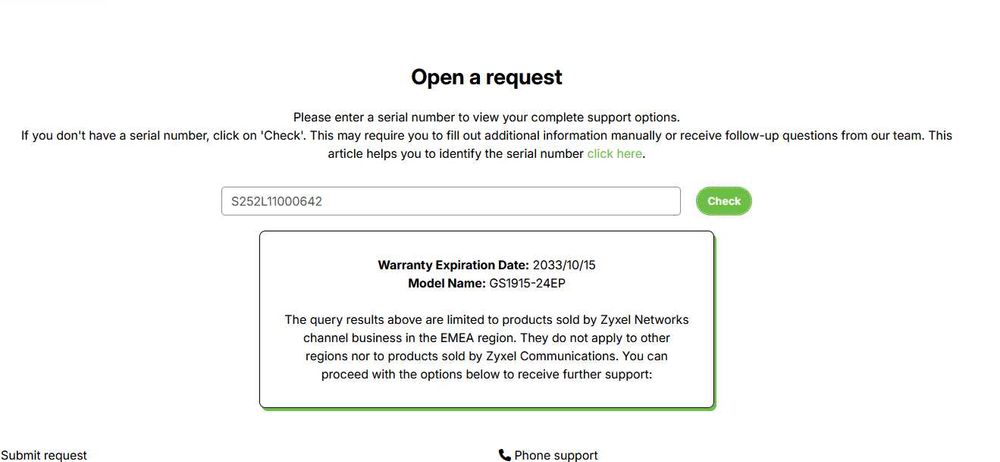Viewport: 1000px width, 462px height.
Task: Click 'identify the serial number' text before the link
Action: (x=508, y=154)
